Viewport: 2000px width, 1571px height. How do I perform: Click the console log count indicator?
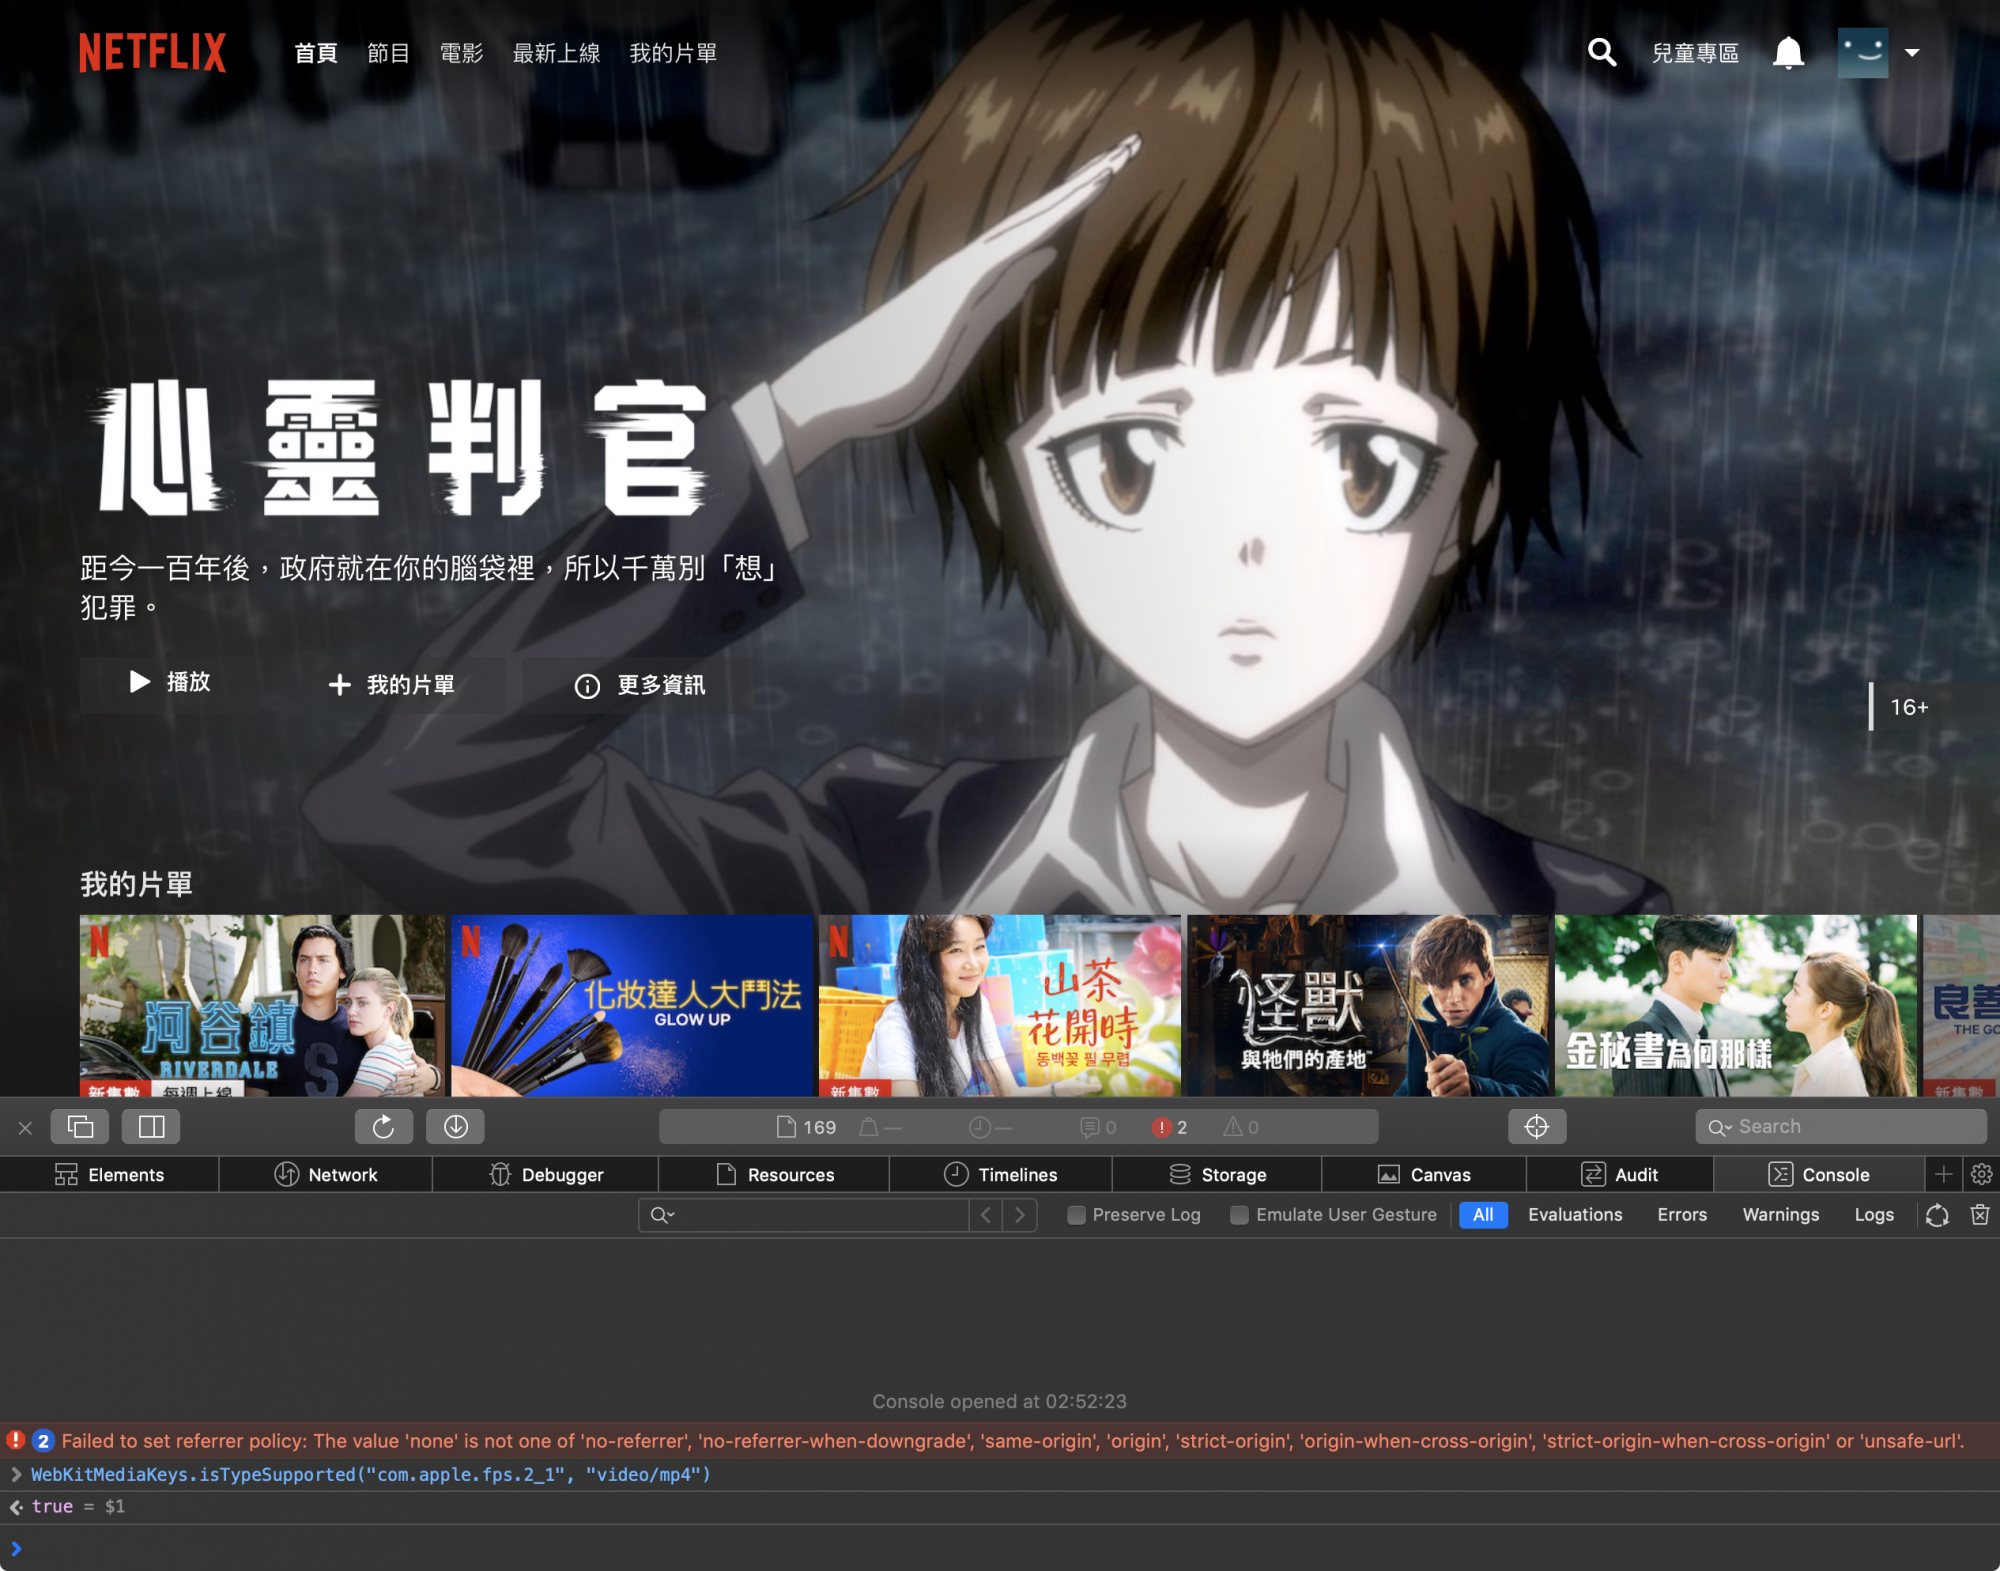(1098, 1127)
